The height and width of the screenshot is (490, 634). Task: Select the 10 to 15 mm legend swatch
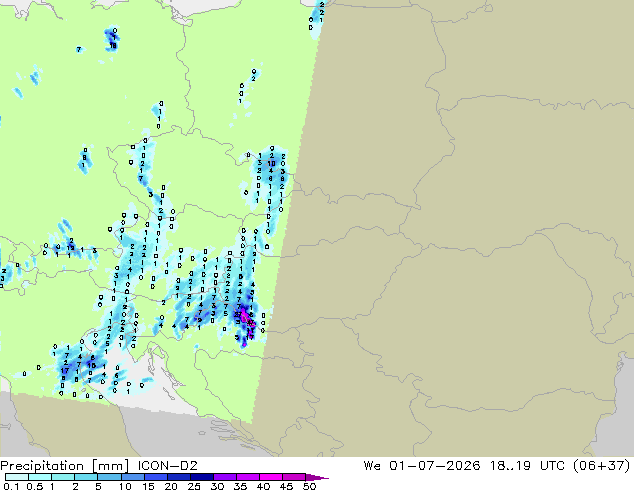(x=132, y=477)
